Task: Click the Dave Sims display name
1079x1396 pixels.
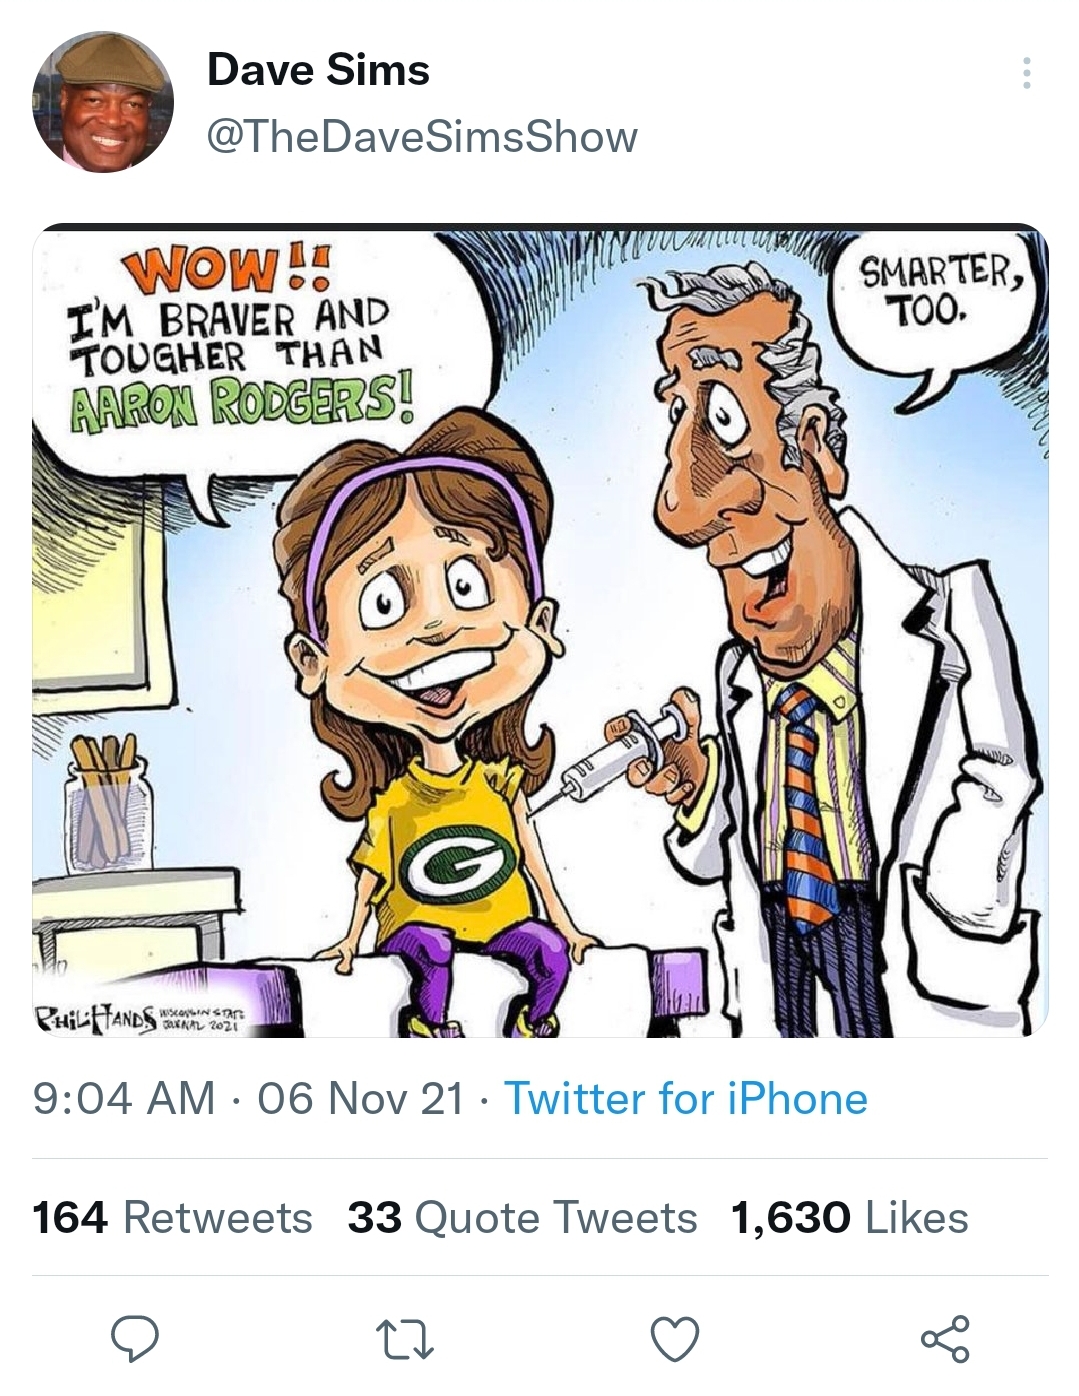Action: coord(318,70)
